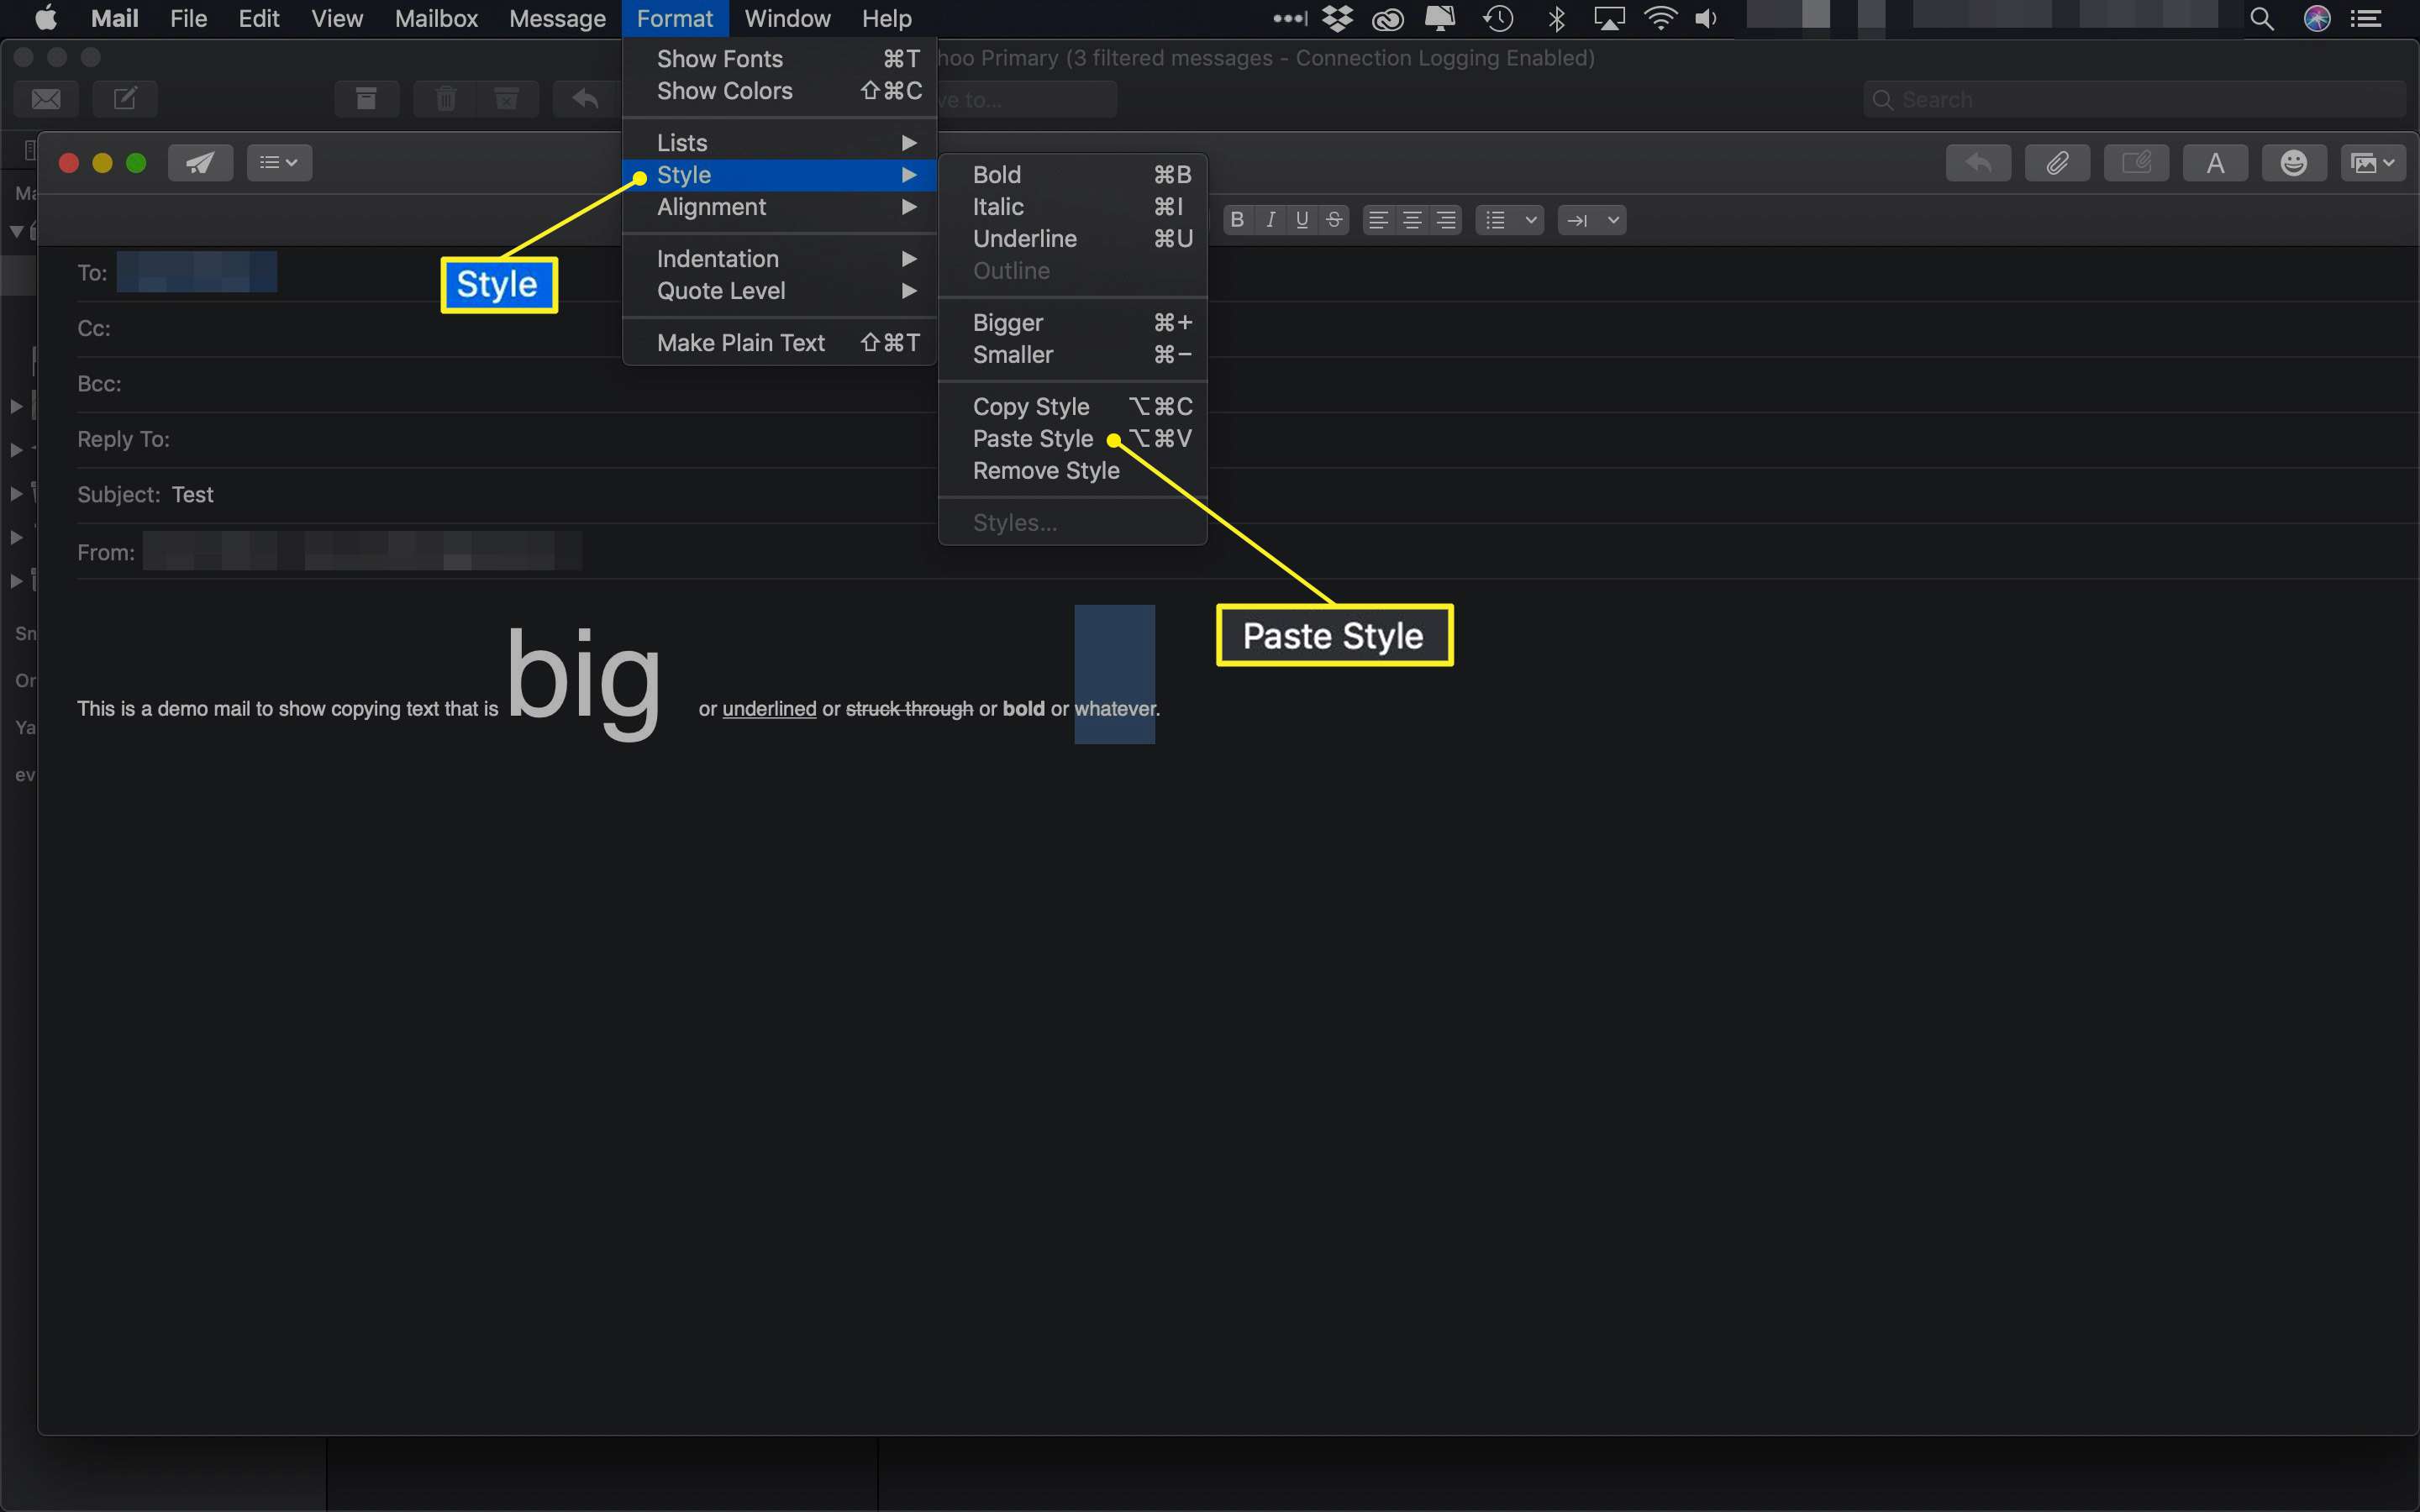Click the Wi-Fi status icon
The width and height of the screenshot is (2420, 1512).
pos(1660,18)
